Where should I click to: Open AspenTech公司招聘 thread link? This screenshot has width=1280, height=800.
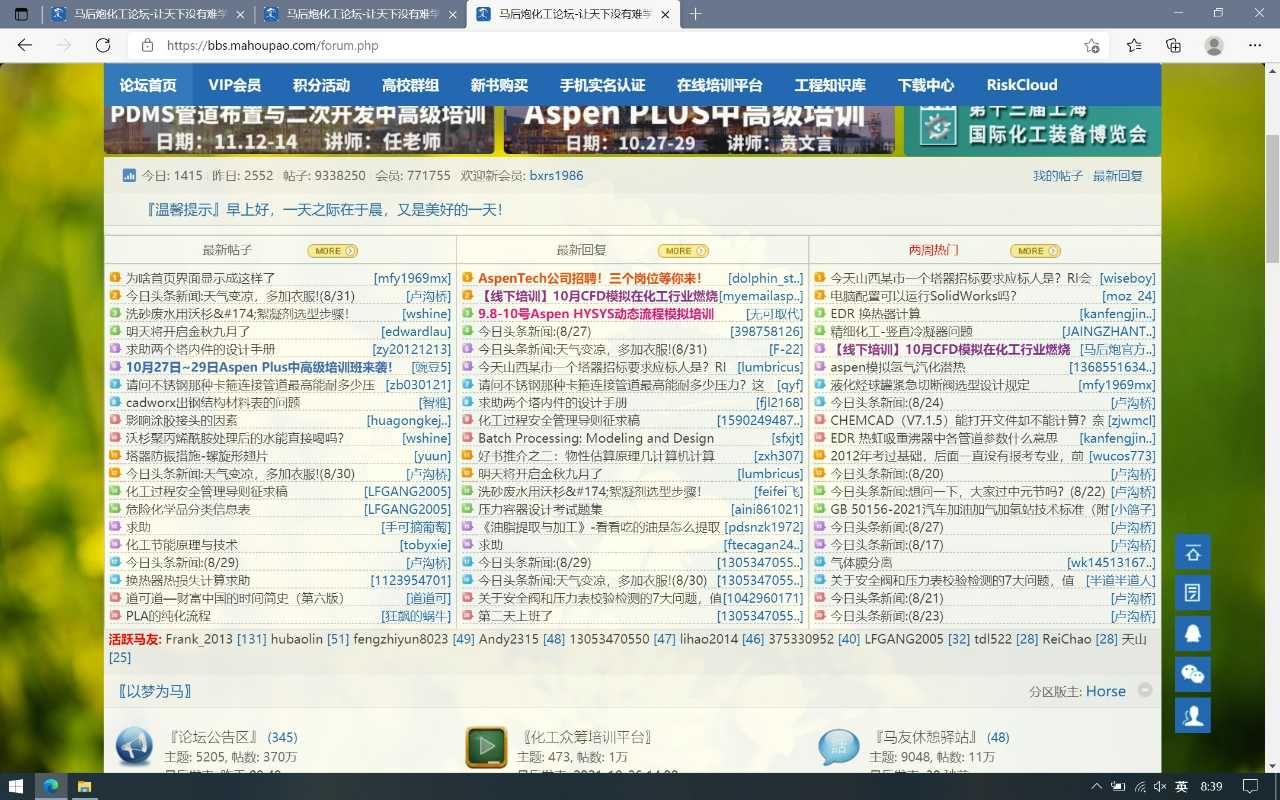point(590,278)
